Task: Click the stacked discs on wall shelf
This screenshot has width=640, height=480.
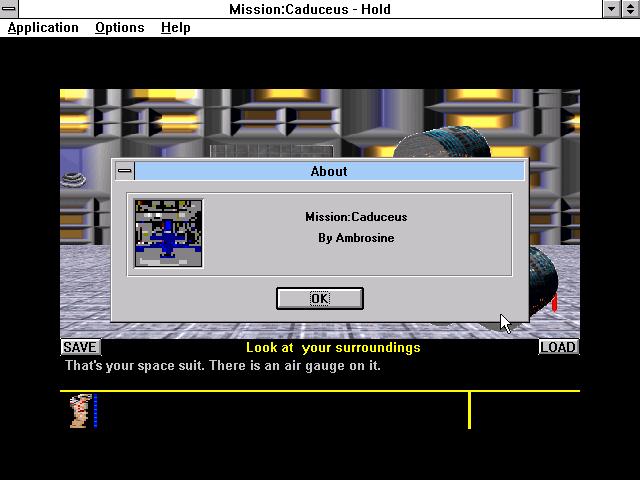Action: click(73, 180)
